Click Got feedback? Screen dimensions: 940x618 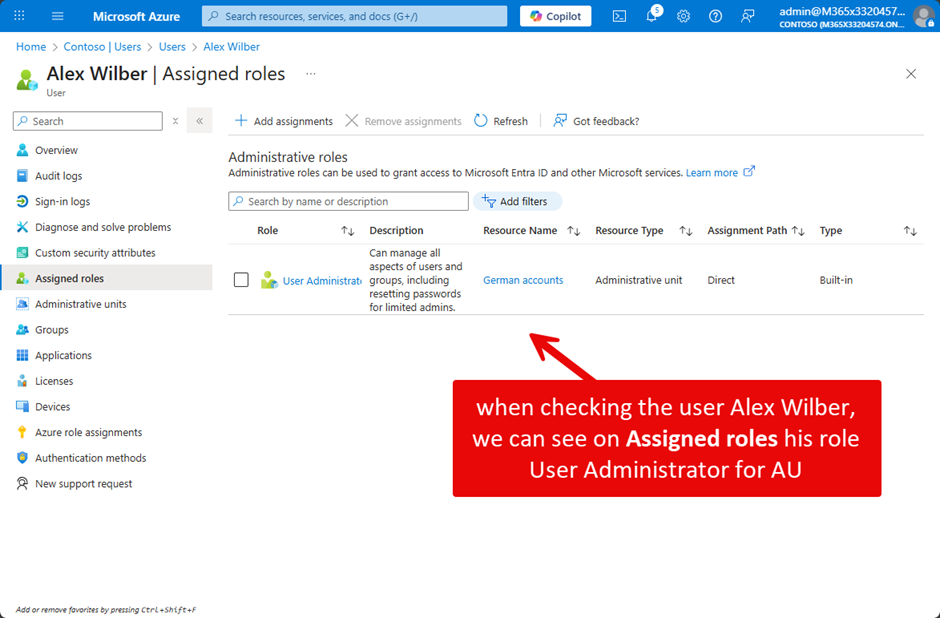coord(596,121)
